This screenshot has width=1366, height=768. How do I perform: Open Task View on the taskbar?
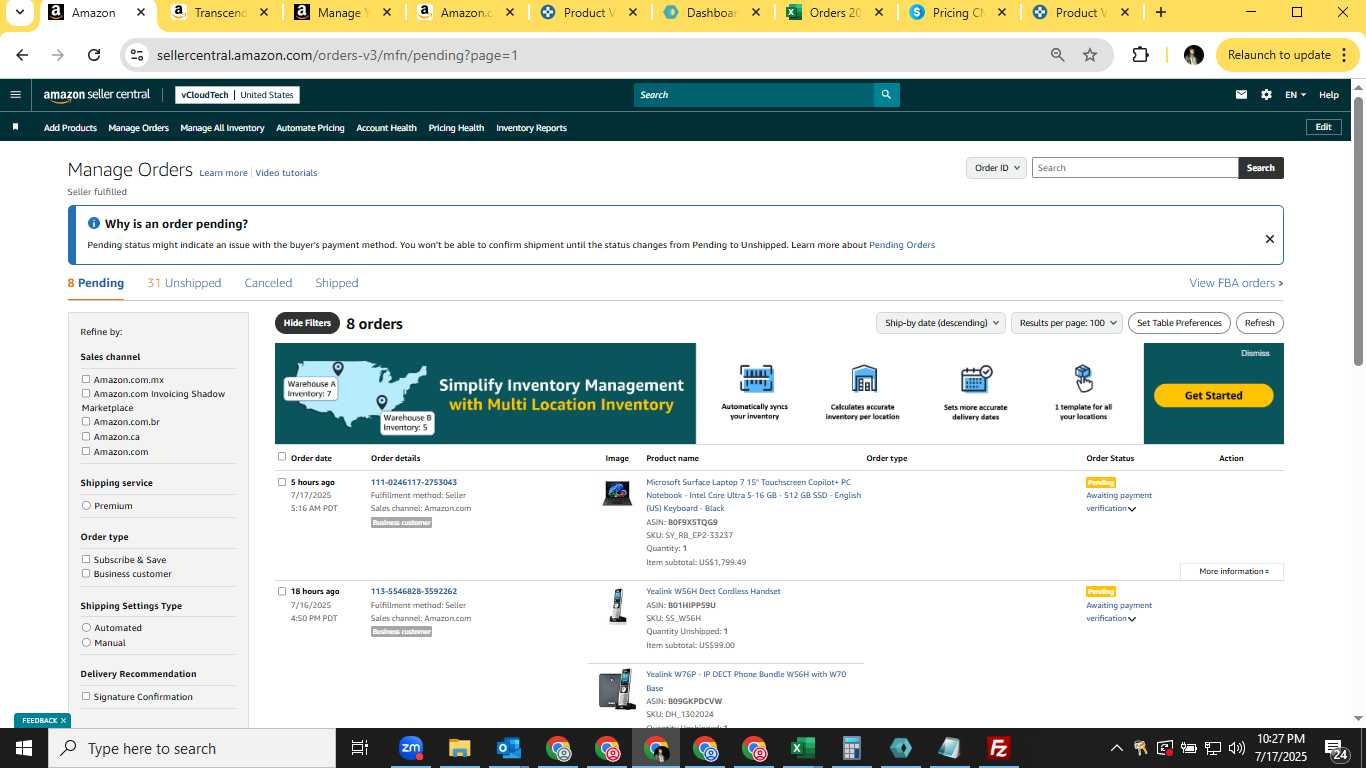click(x=360, y=748)
